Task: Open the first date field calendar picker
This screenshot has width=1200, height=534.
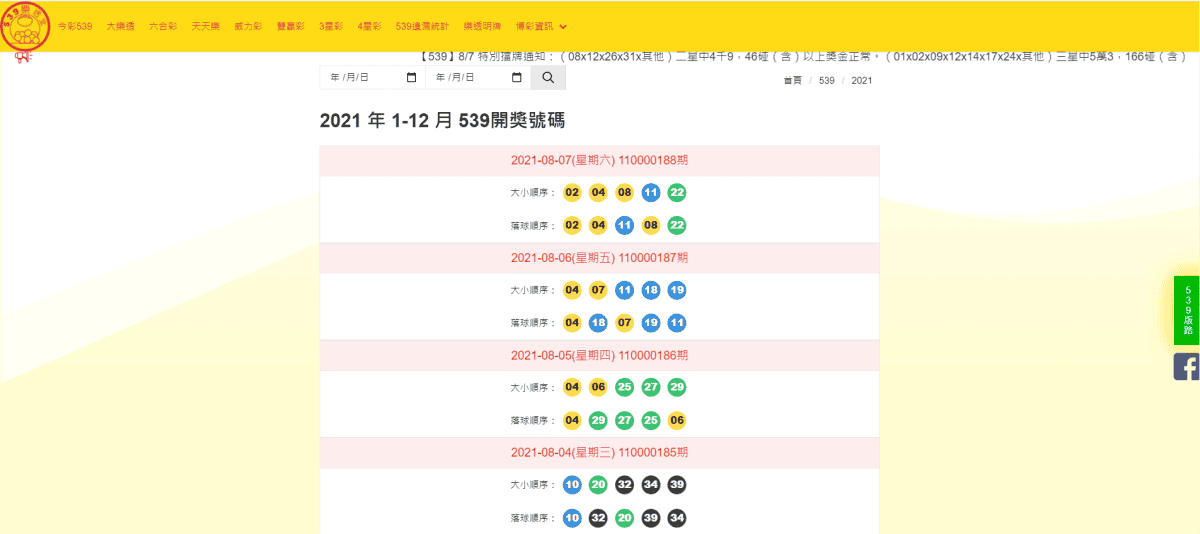Action: point(411,78)
